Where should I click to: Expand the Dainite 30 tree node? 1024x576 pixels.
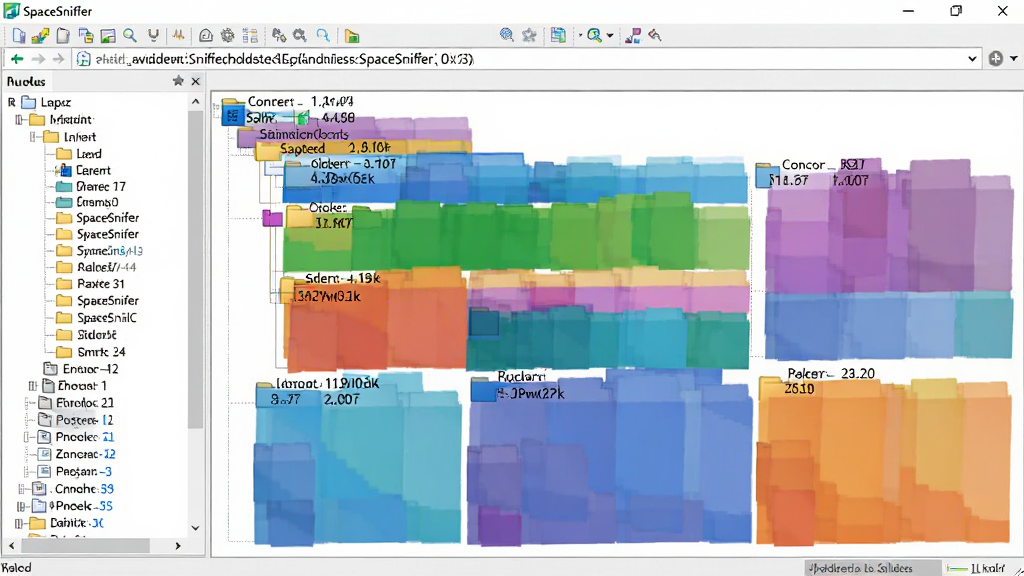click(x=20, y=523)
